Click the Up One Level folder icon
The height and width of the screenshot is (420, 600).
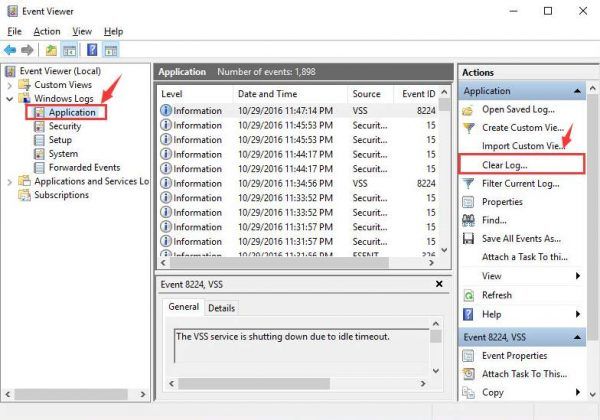click(x=51, y=50)
